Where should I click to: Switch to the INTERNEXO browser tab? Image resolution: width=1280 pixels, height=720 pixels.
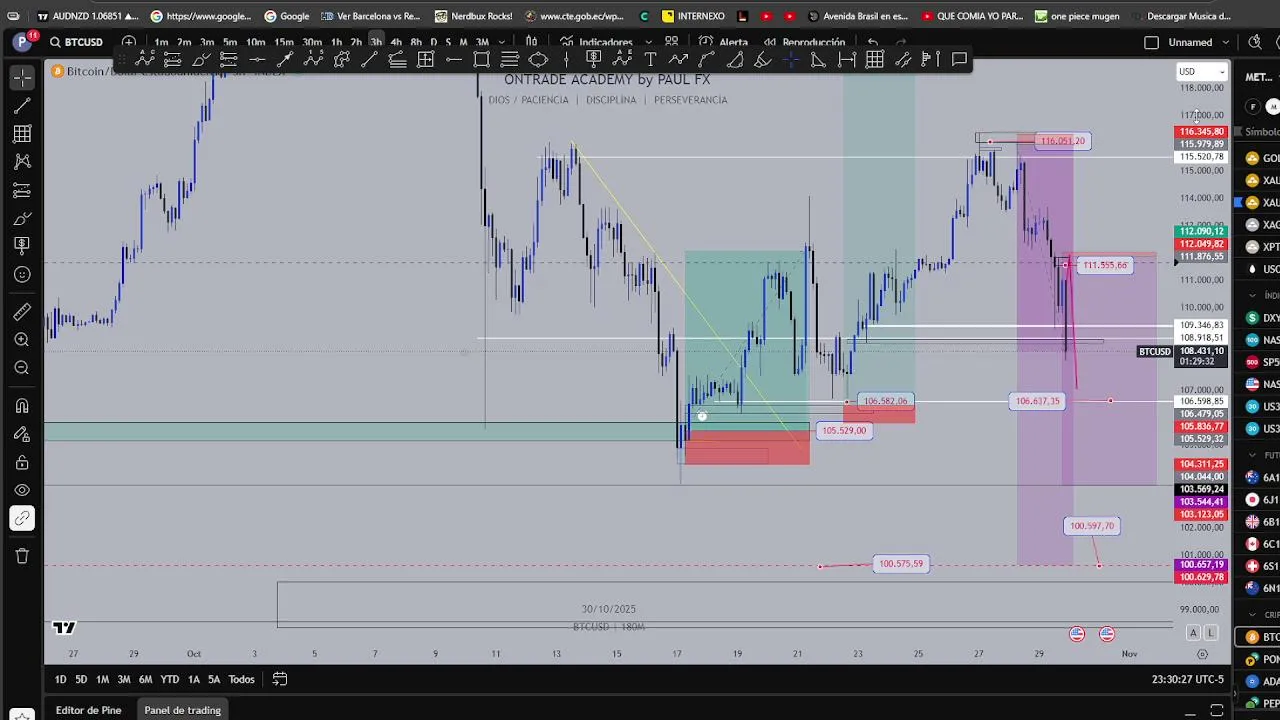(692, 16)
